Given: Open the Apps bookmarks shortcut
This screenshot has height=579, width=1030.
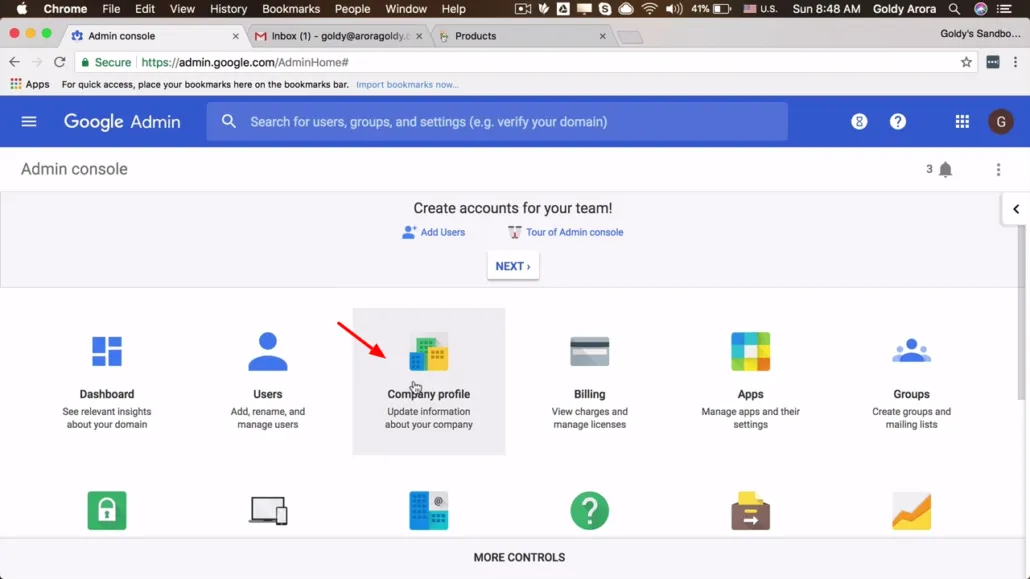Looking at the screenshot, I should [x=30, y=84].
